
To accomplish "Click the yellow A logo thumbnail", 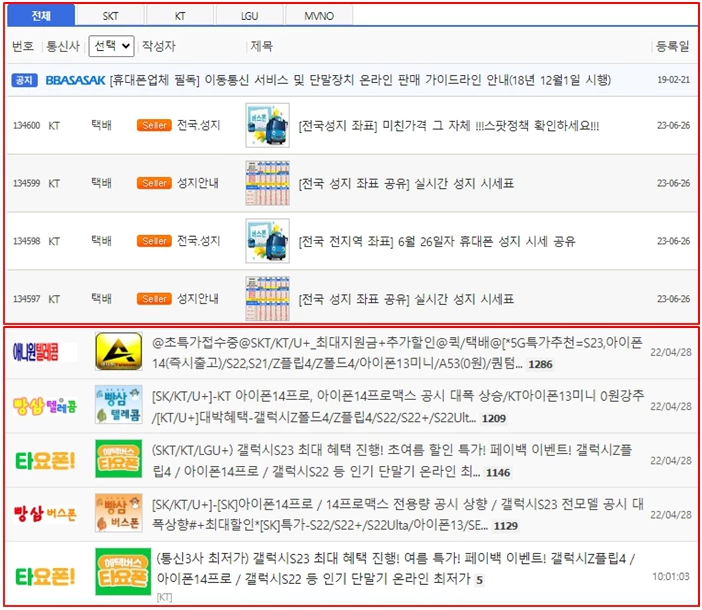I will coord(119,351).
